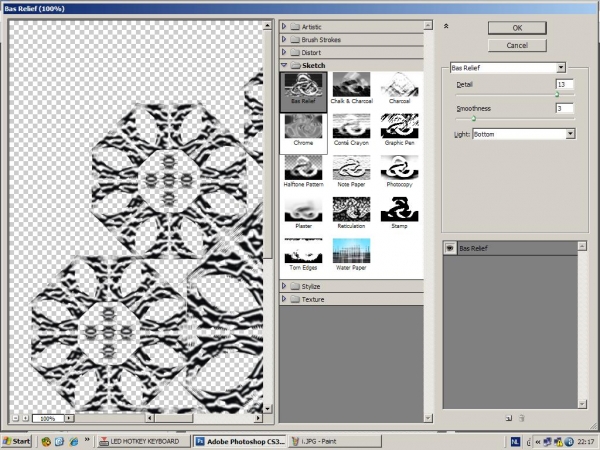
Task: Adjust the Detail slider handle
Action: [x=557, y=94]
